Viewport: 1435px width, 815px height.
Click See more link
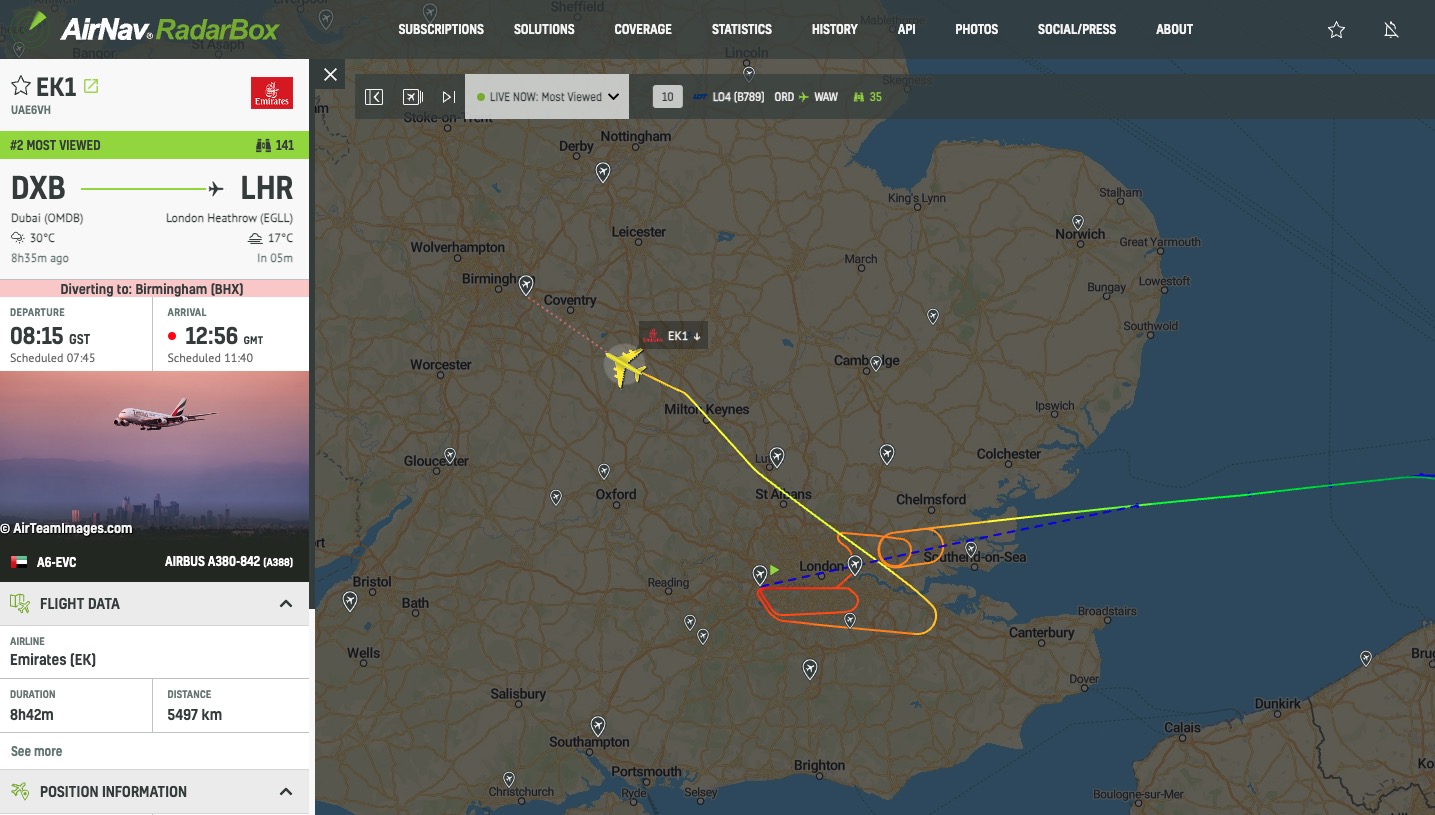[x=36, y=751]
